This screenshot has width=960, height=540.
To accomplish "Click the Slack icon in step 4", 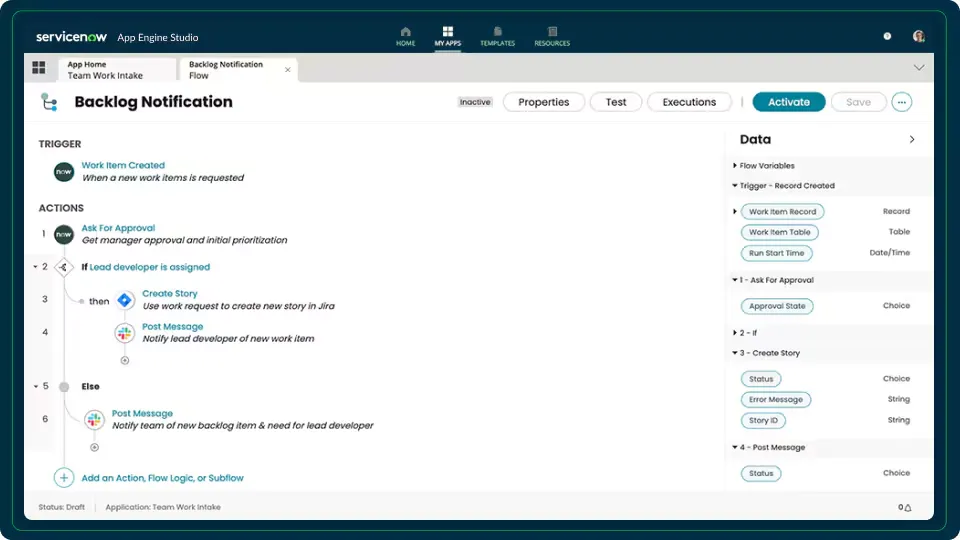I will pos(125,333).
